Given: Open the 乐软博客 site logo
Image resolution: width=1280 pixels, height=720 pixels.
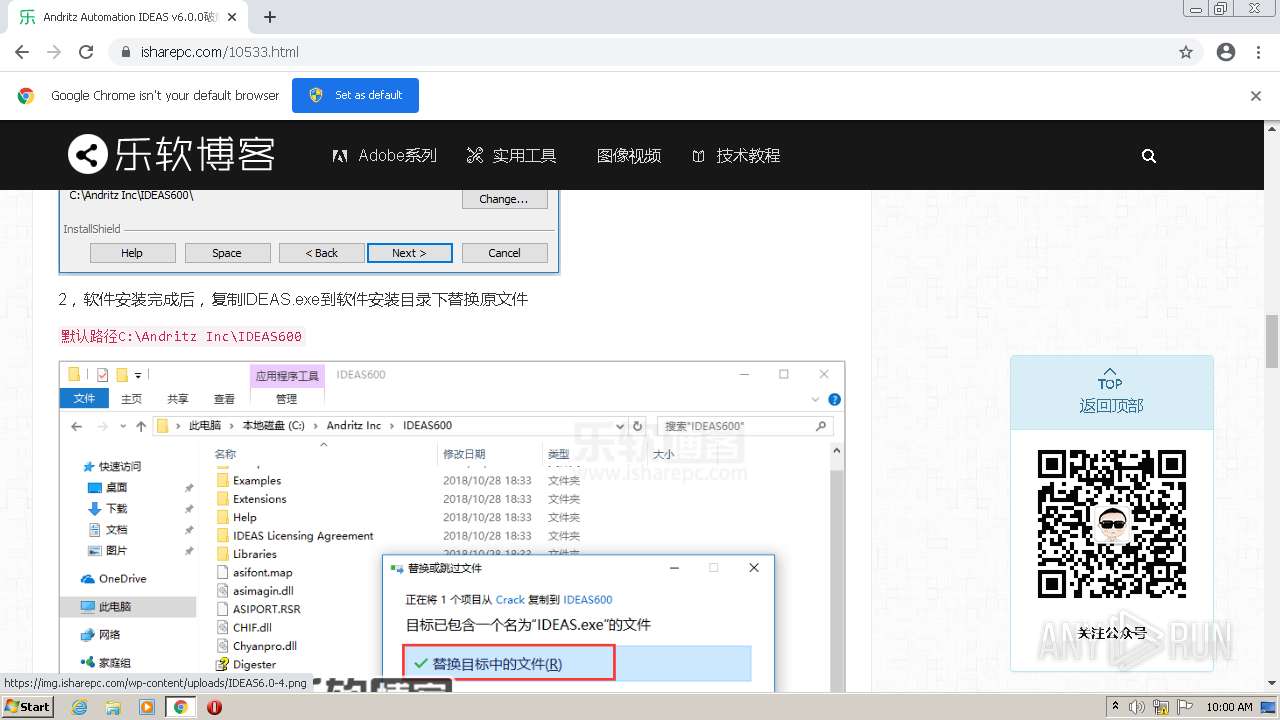Looking at the screenshot, I should (171, 155).
